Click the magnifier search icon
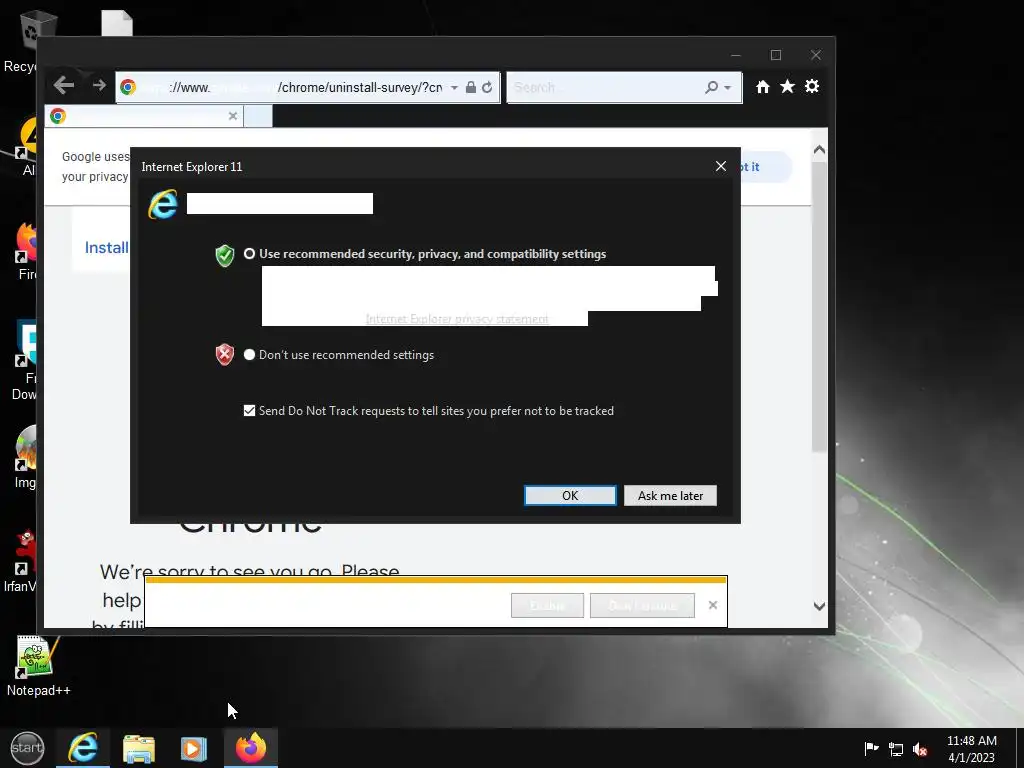 pyautogui.click(x=711, y=88)
